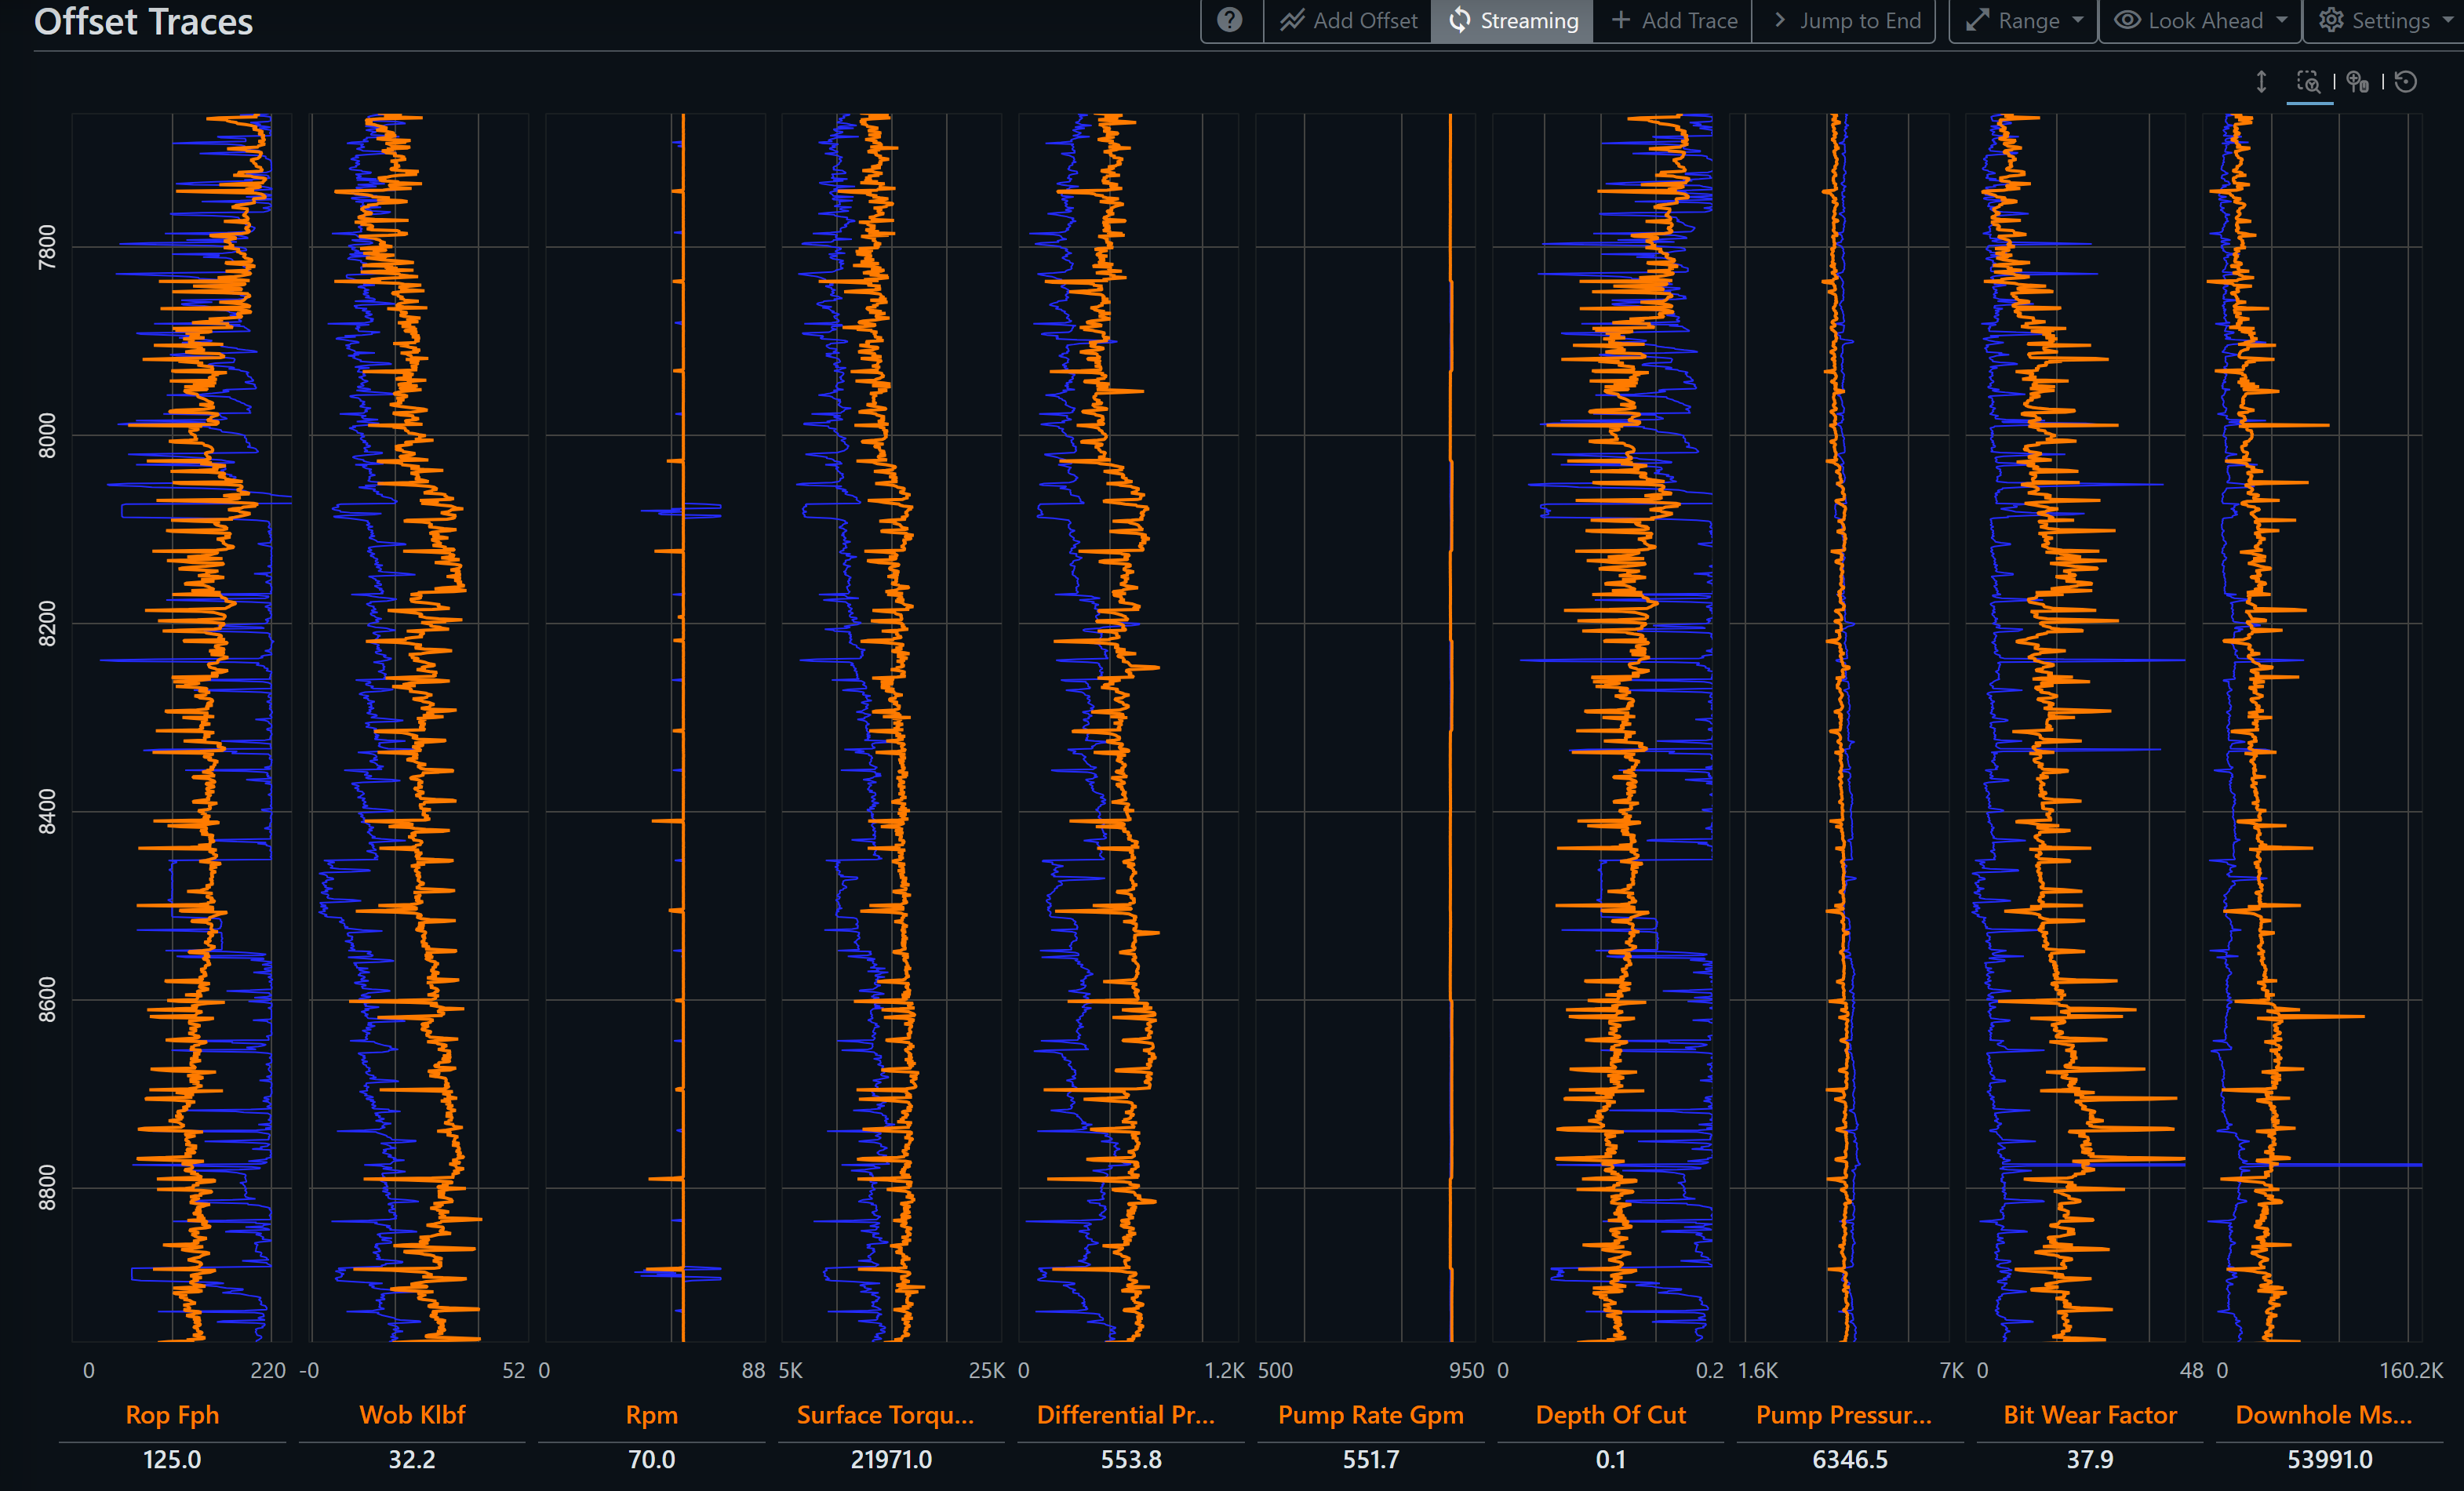This screenshot has width=2464, height=1491.
Task: Click the 8600 depth axis label
Action: [47, 999]
